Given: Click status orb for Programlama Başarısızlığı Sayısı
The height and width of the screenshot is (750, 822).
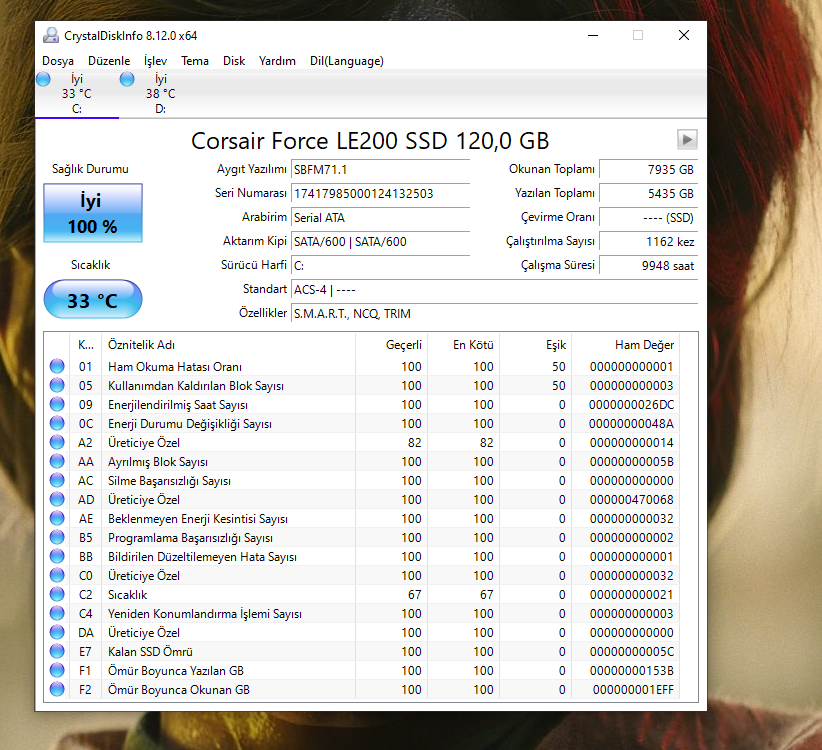Looking at the screenshot, I should 57,538.
